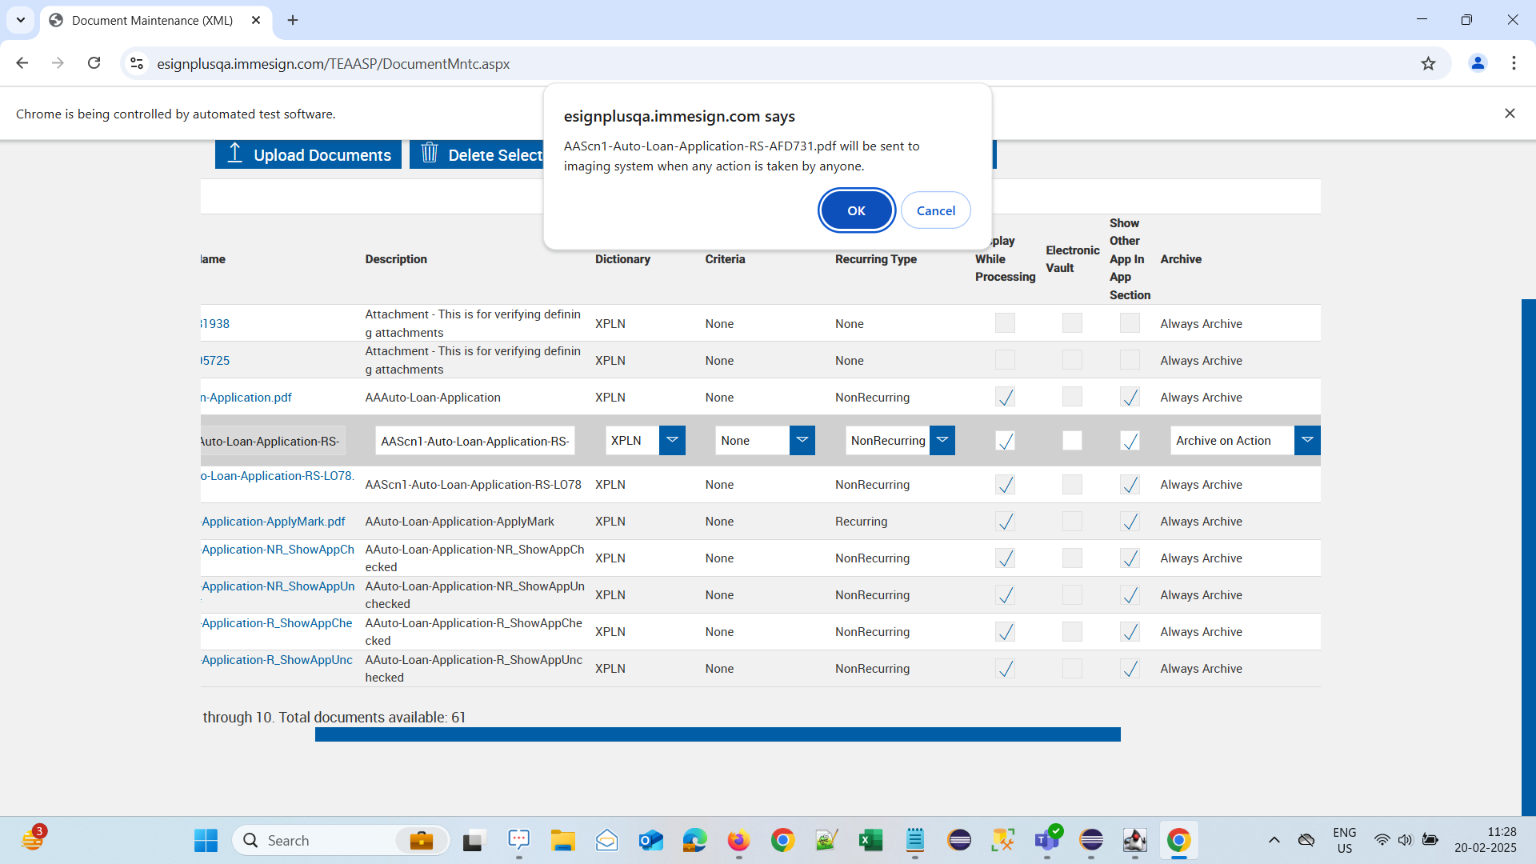Reload the page using the refresh icon

click(94, 63)
